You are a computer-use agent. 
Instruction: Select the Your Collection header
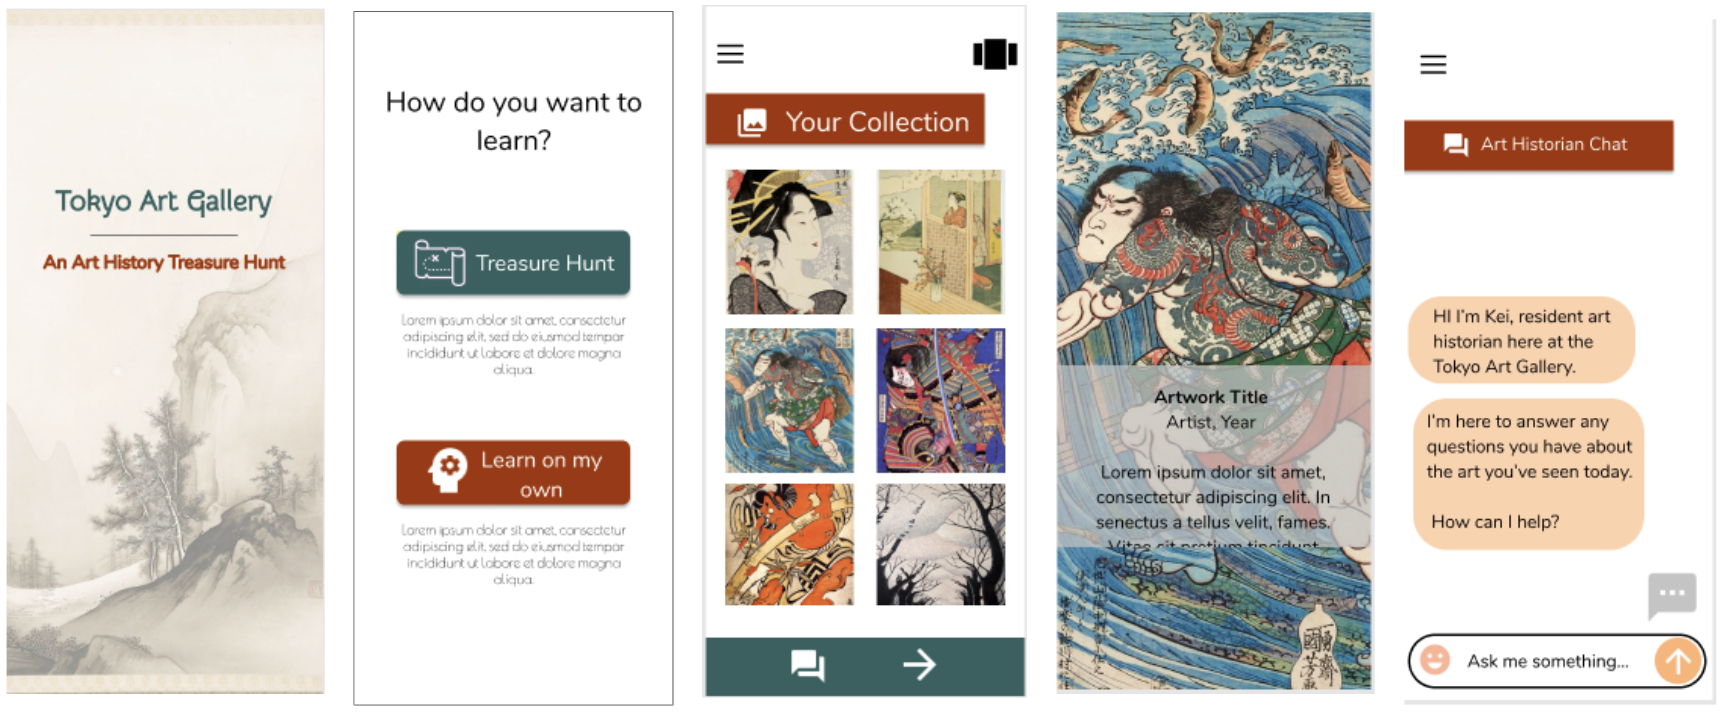point(845,121)
